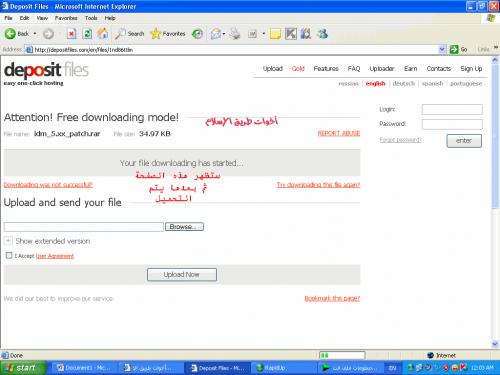Open the Edit menu

point(24,18)
